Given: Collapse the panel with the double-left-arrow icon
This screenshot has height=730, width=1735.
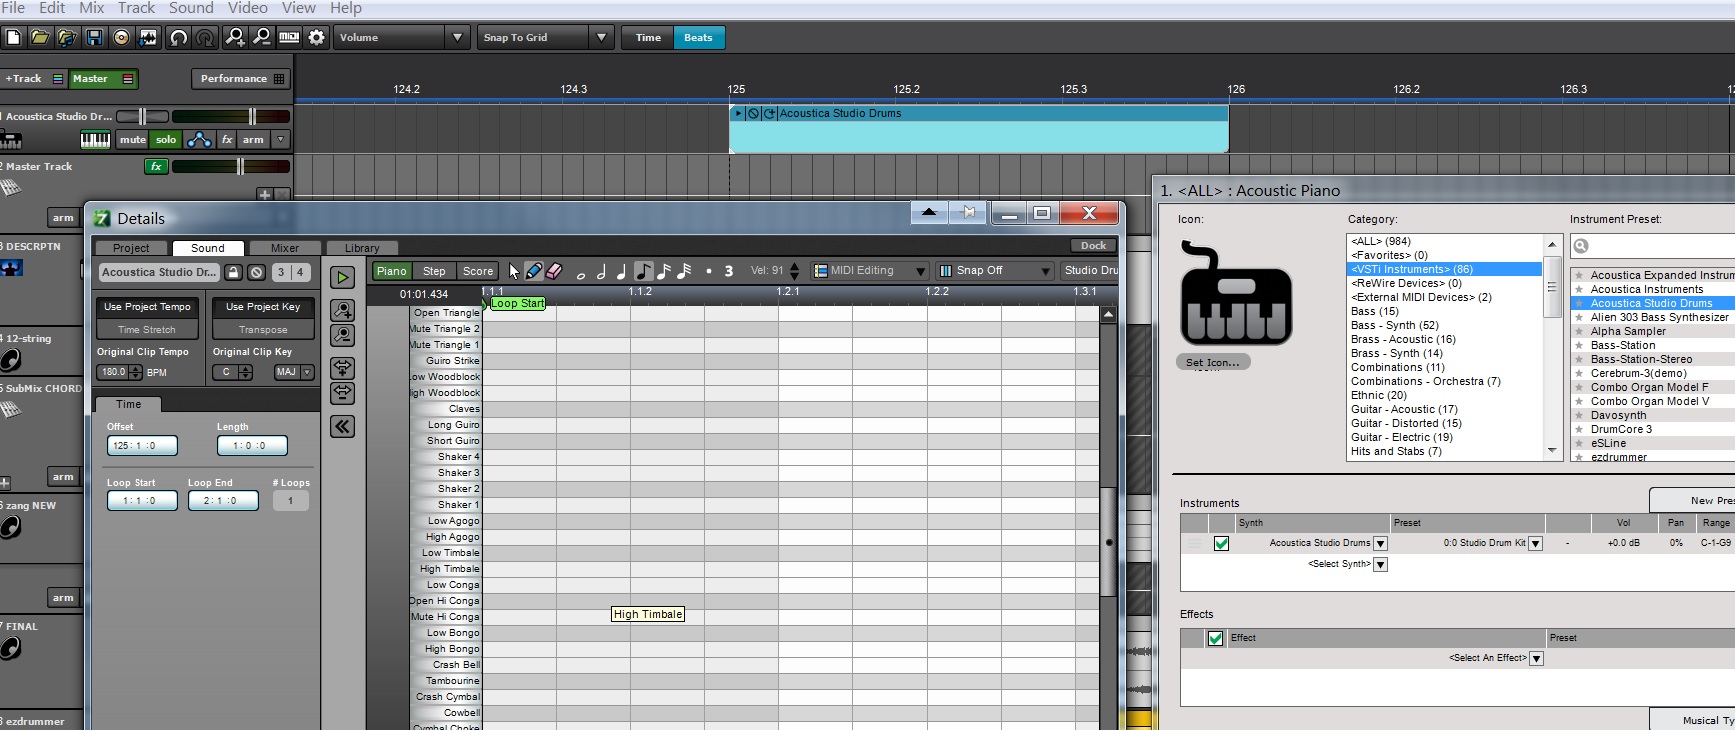Looking at the screenshot, I should 342,427.
